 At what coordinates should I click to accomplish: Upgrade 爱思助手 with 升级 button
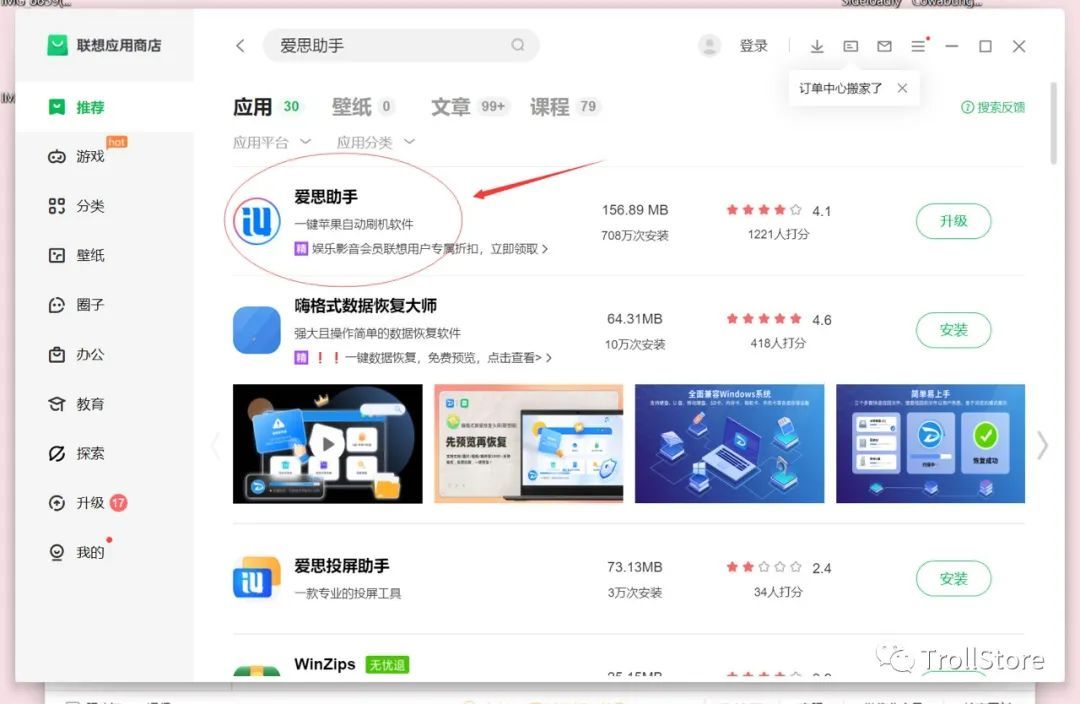pos(953,221)
